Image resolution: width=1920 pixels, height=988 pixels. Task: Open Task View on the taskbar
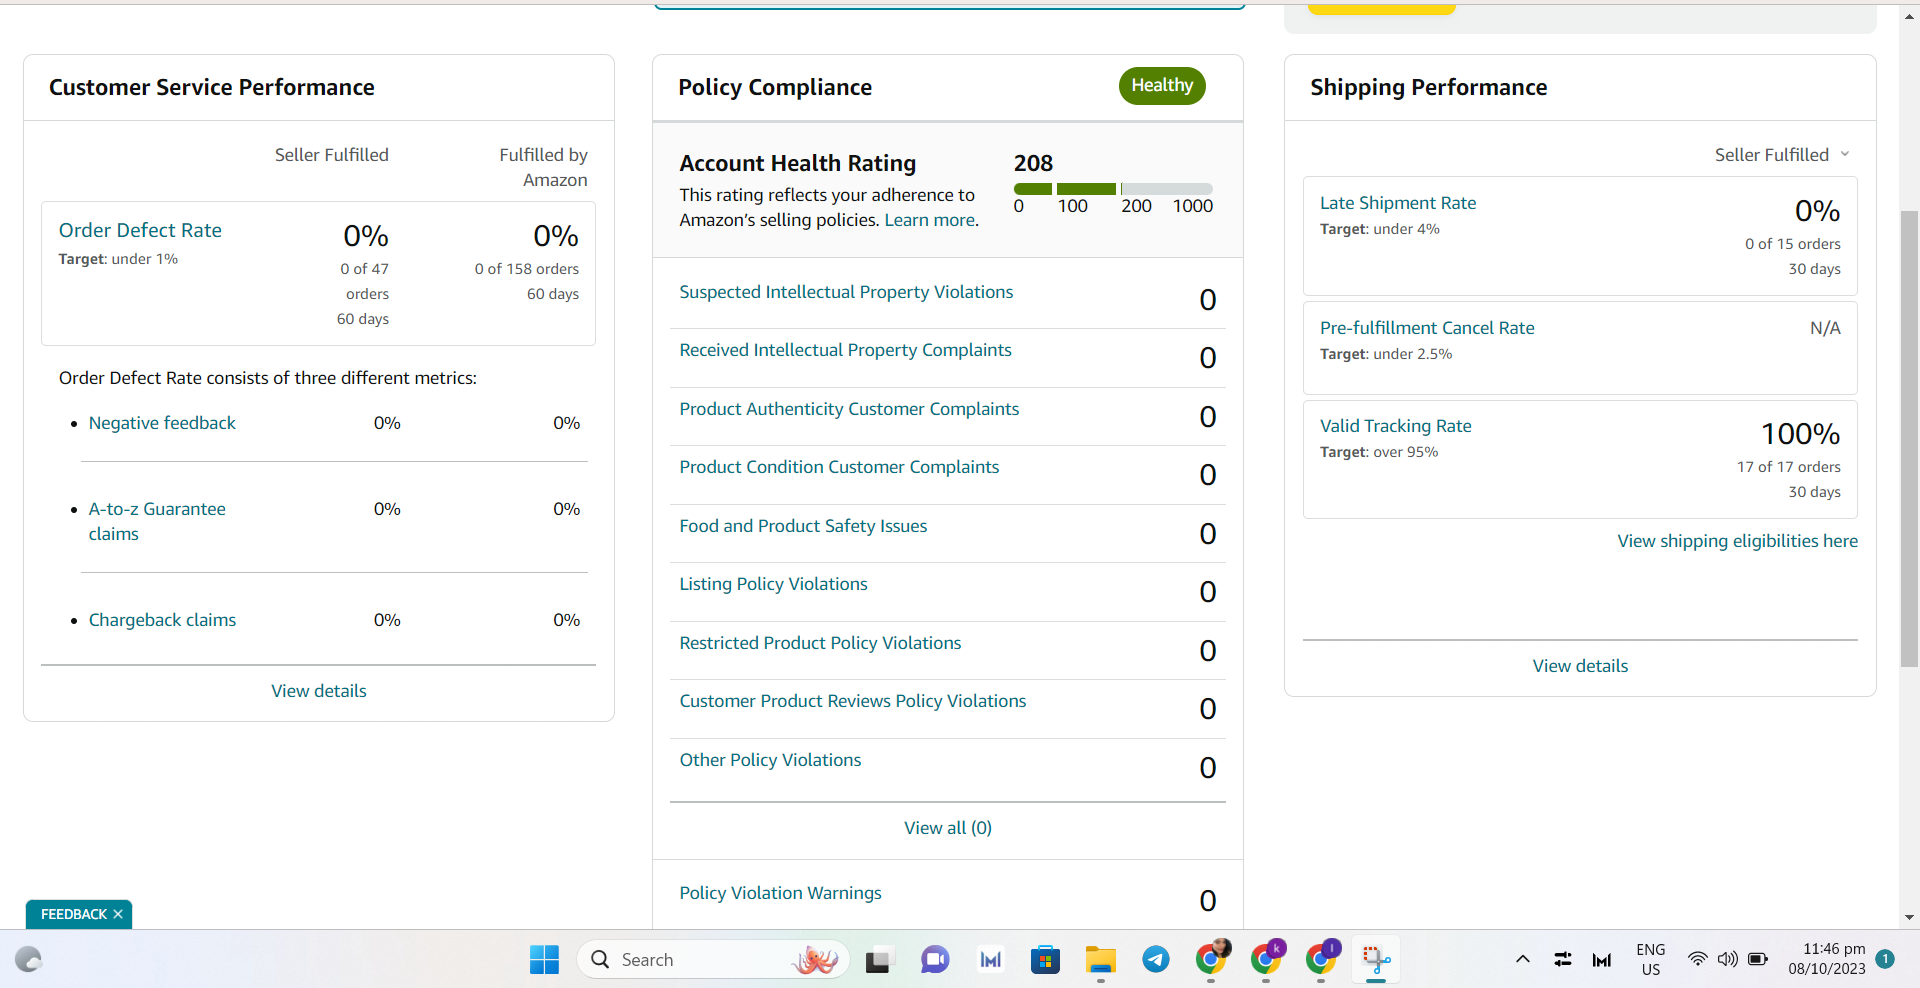[878, 960]
